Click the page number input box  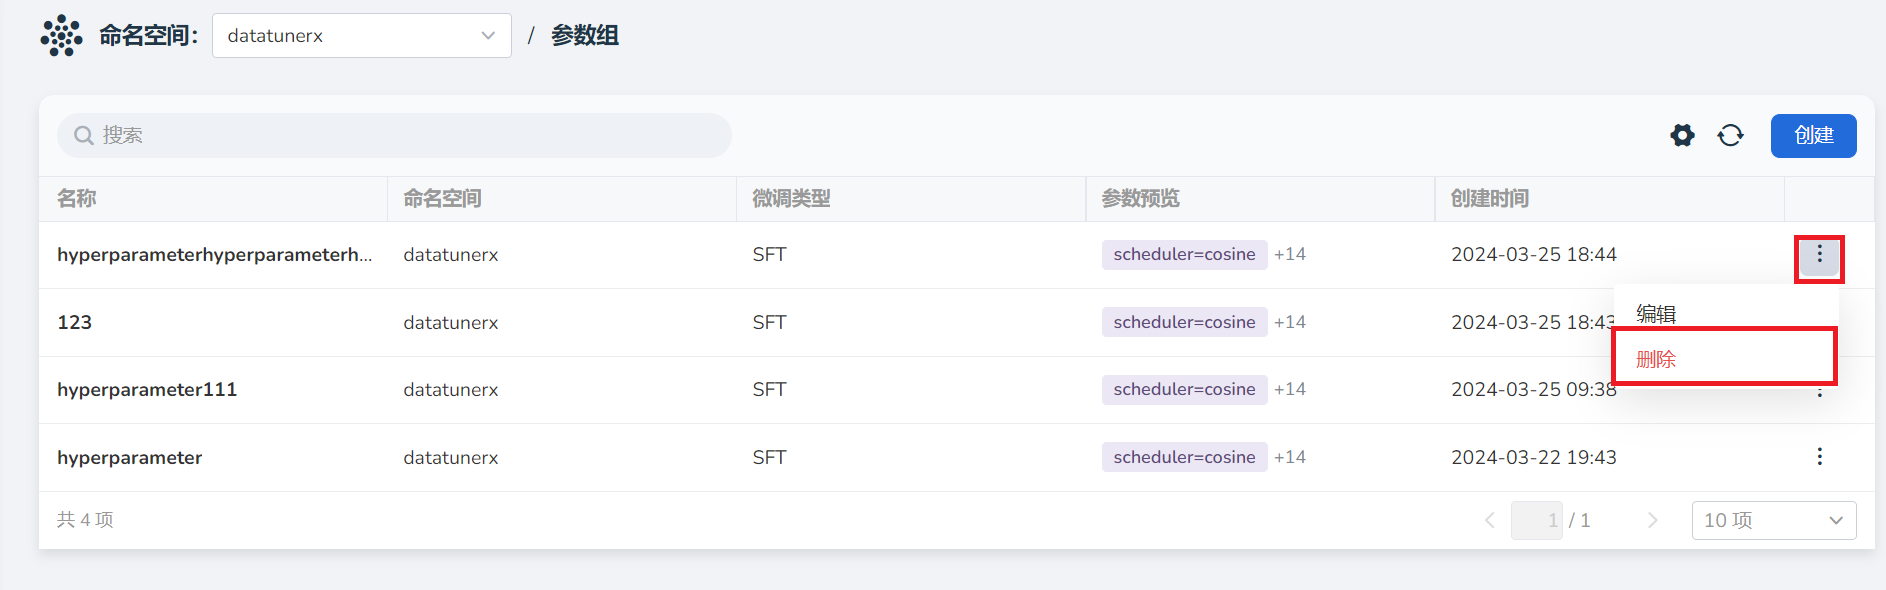pyautogui.click(x=1537, y=520)
